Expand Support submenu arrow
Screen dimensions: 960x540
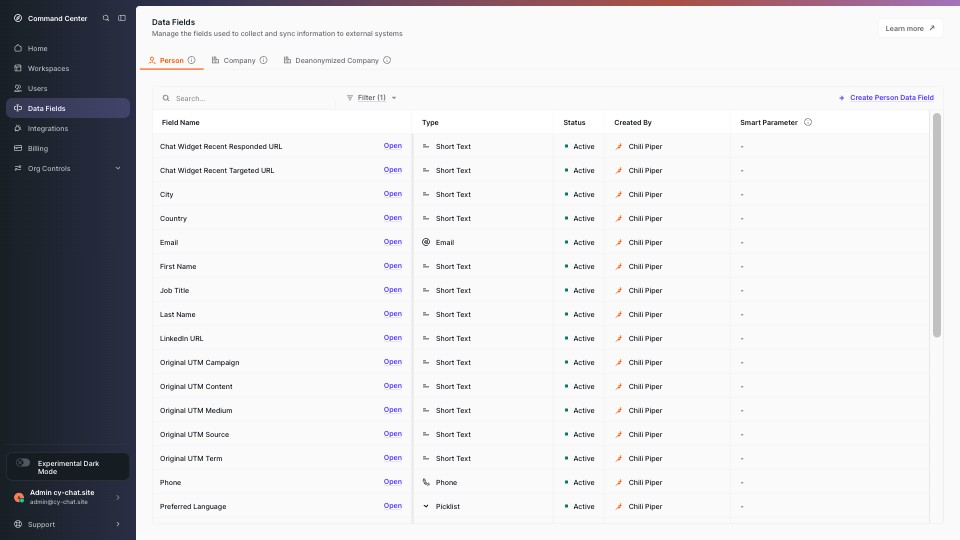[118, 524]
